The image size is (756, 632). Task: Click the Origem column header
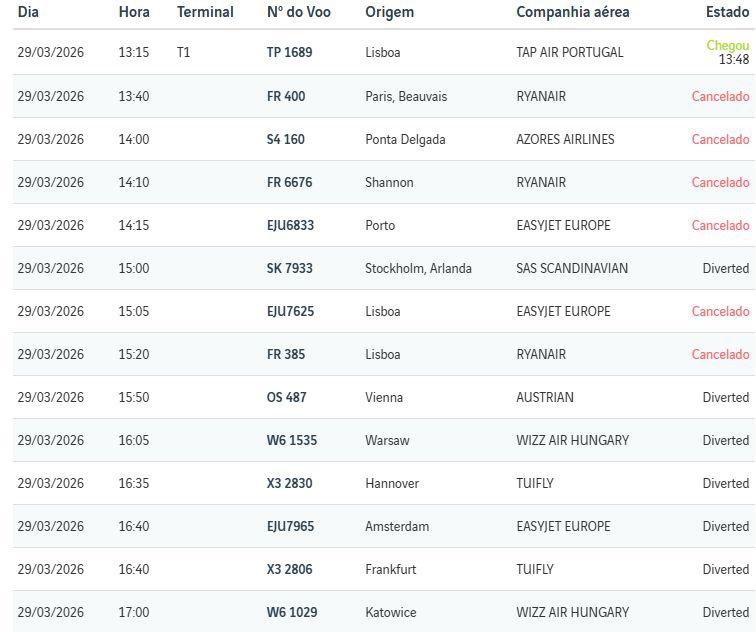pyautogui.click(x=390, y=12)
